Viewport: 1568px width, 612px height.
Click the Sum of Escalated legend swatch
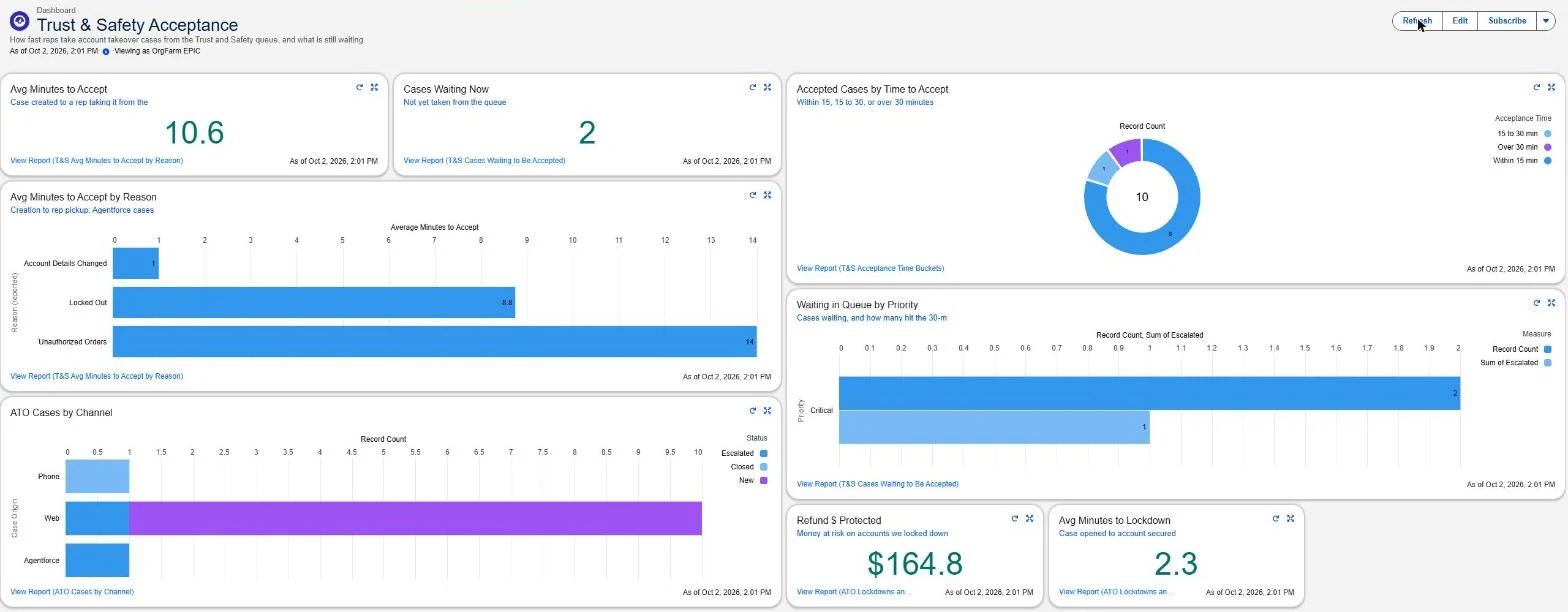pos(1548,363)
